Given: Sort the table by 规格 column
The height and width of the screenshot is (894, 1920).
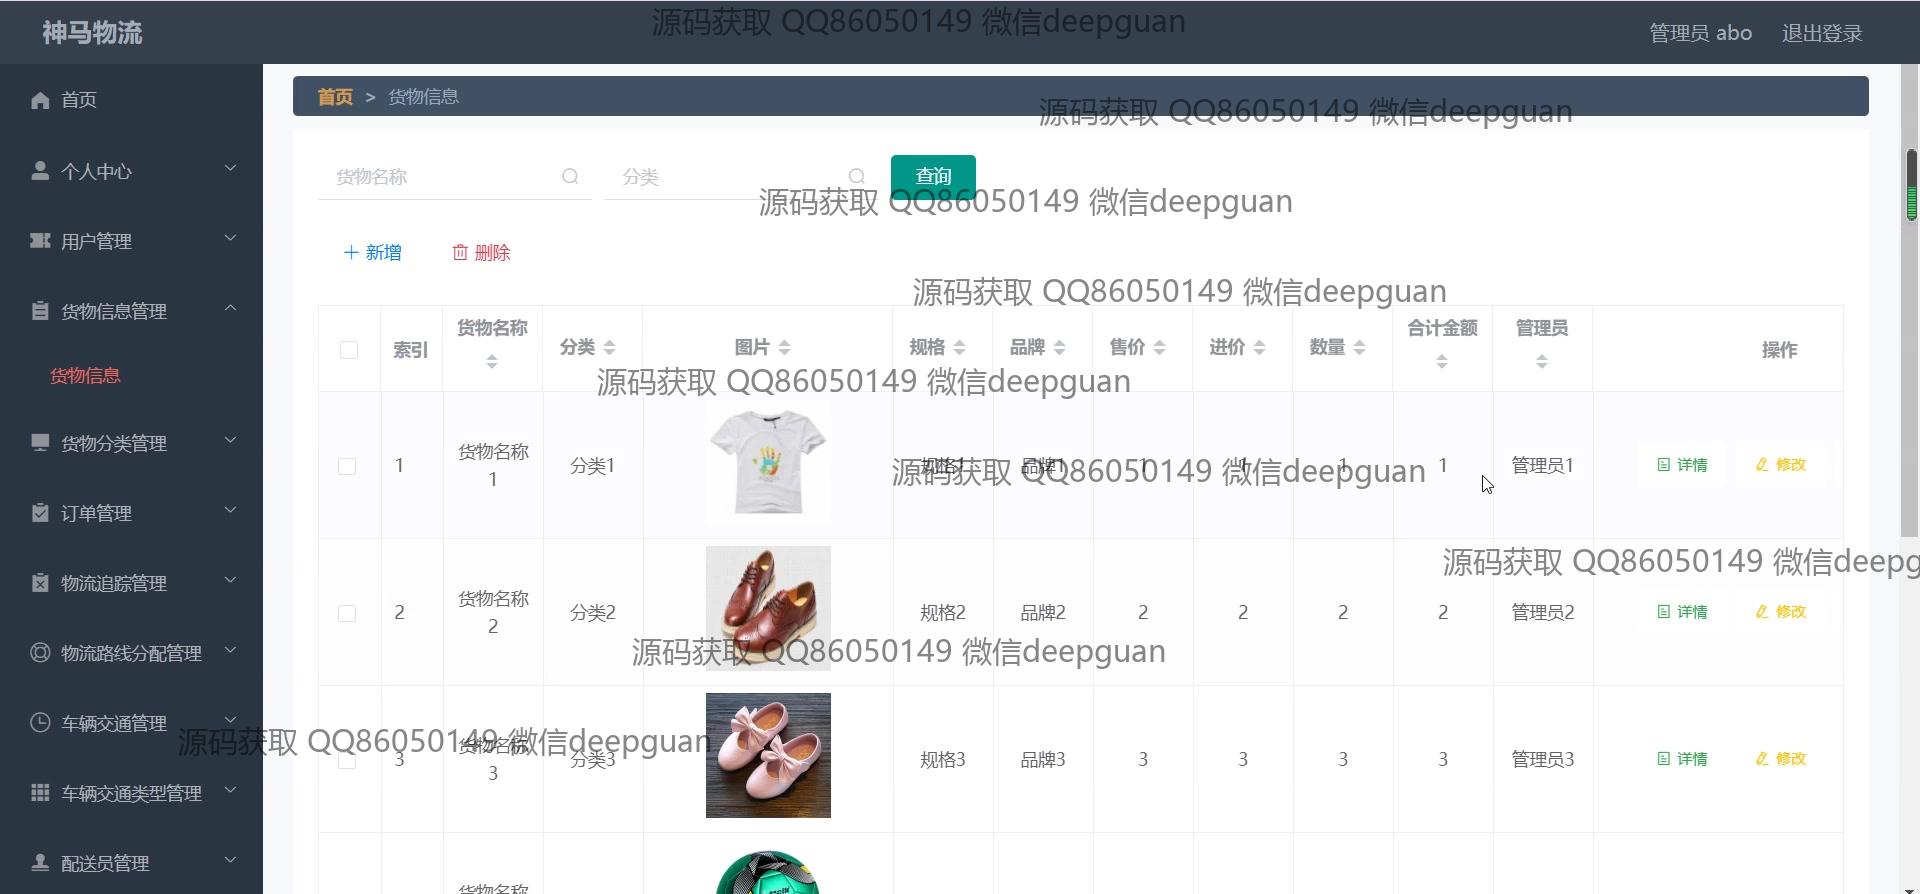Looking at the screenshot, I should [959, 347].
